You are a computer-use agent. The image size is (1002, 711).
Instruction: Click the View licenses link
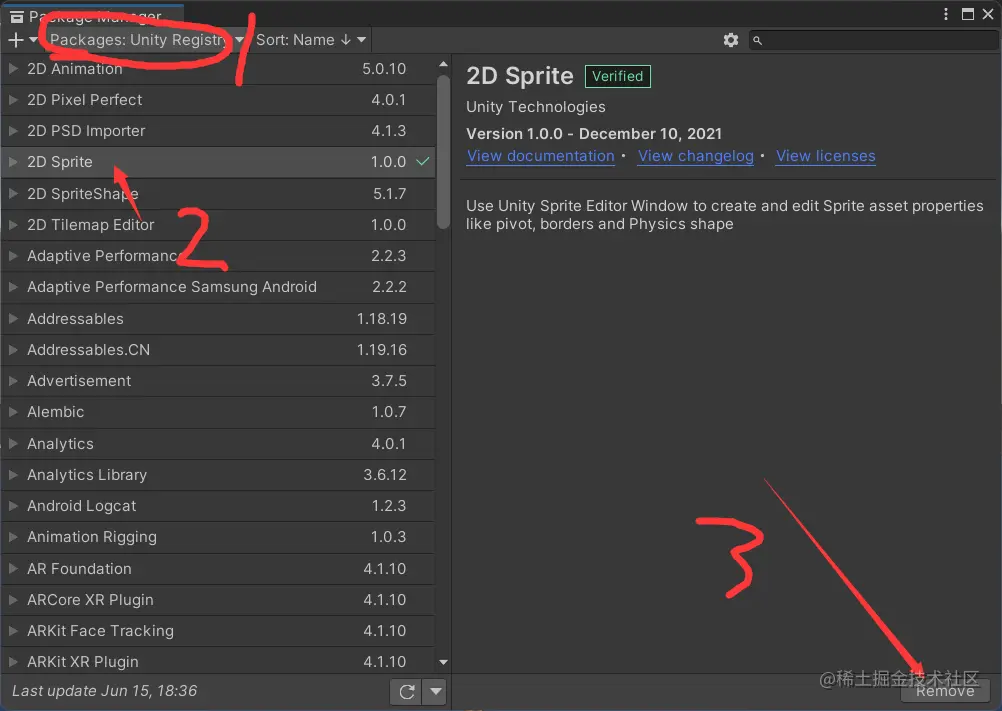[x=826, y=157]
